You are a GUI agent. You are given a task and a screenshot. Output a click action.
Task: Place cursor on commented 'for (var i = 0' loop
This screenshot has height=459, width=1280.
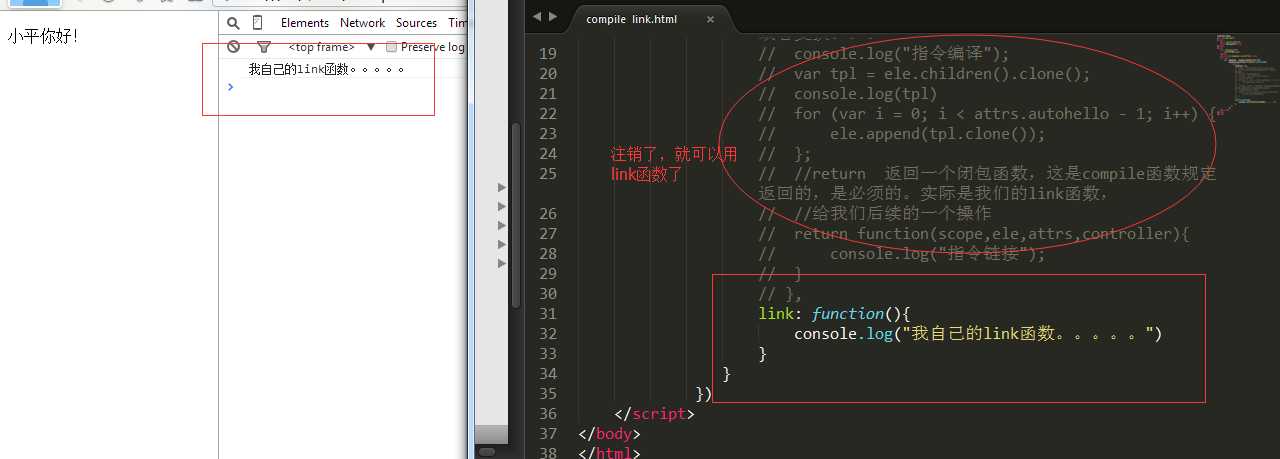click(x=986, y=113)
